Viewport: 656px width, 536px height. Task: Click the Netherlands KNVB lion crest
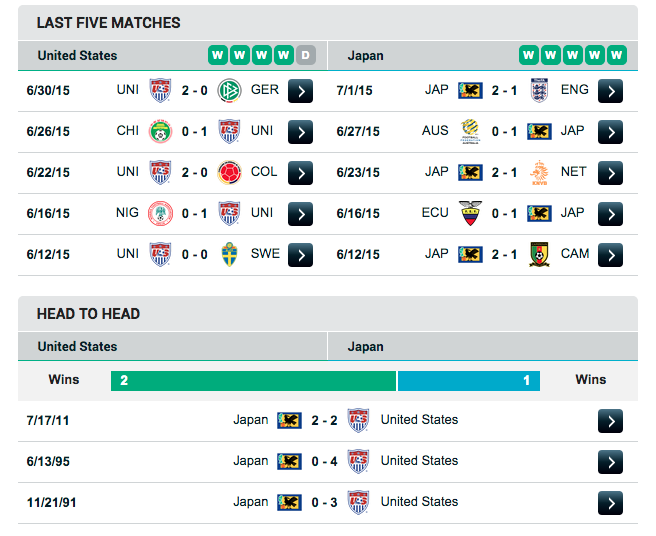click(x=539, y=172)
